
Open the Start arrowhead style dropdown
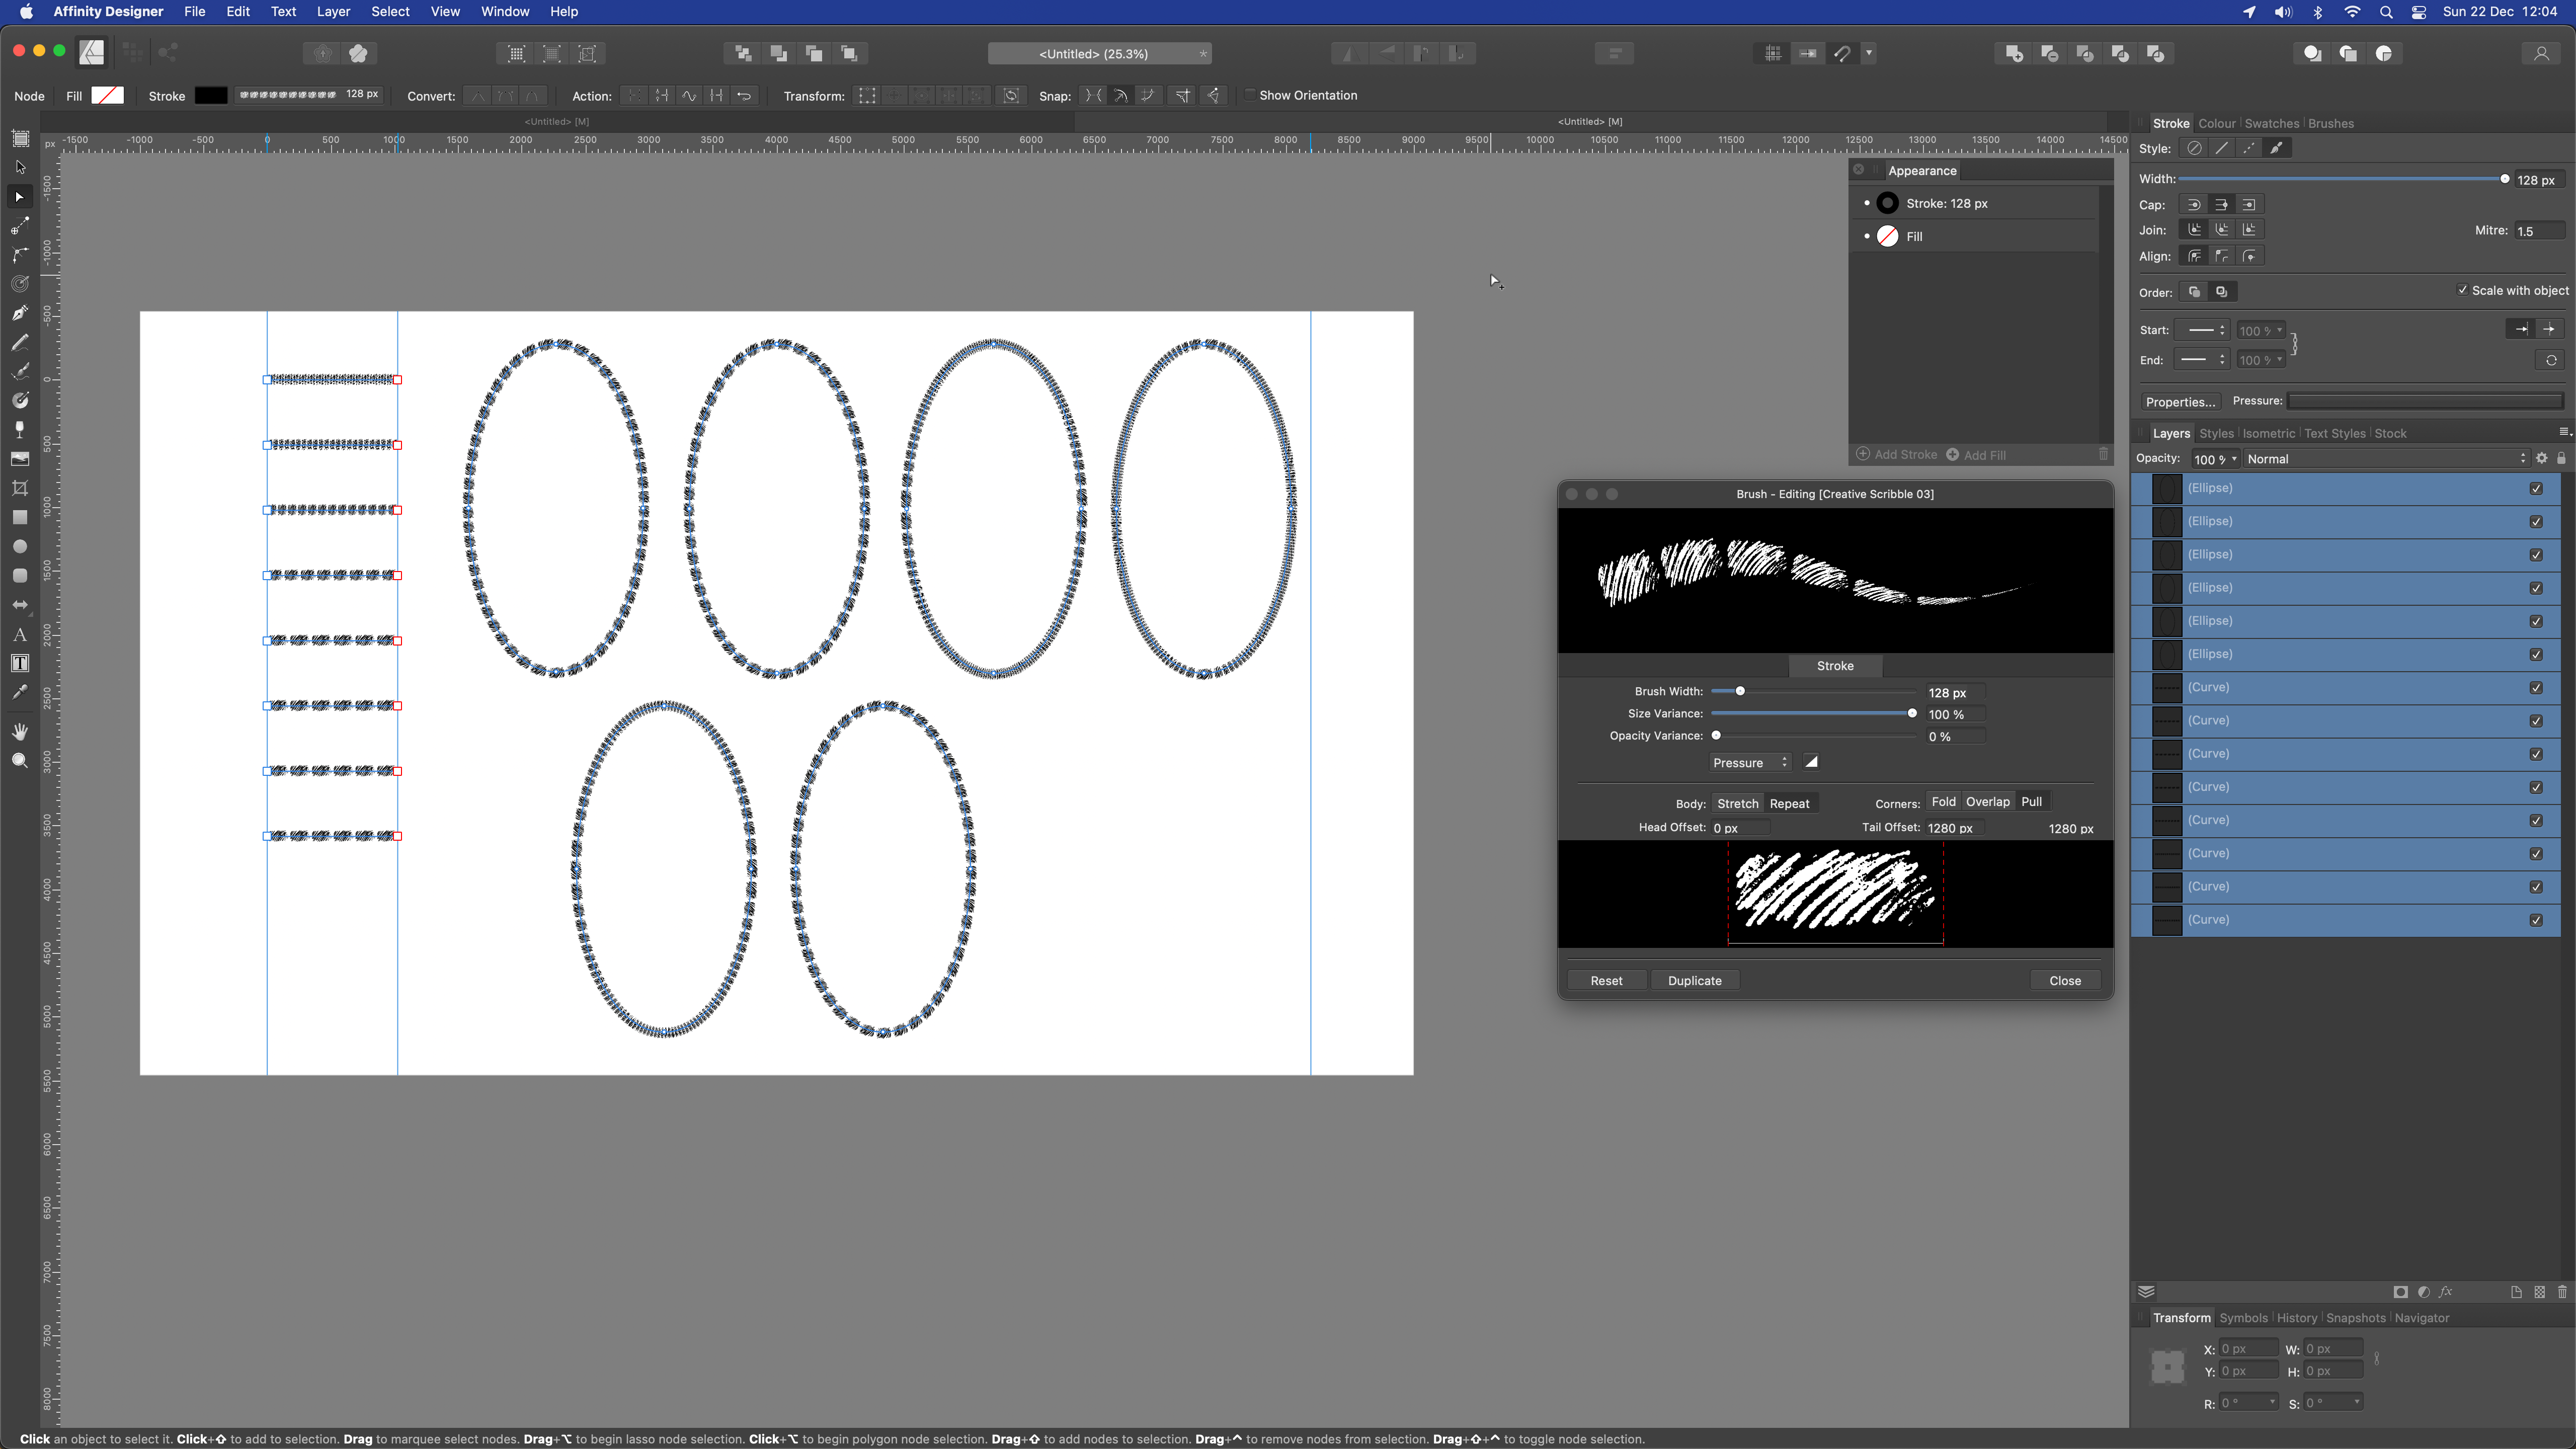tap(2203, 330)
